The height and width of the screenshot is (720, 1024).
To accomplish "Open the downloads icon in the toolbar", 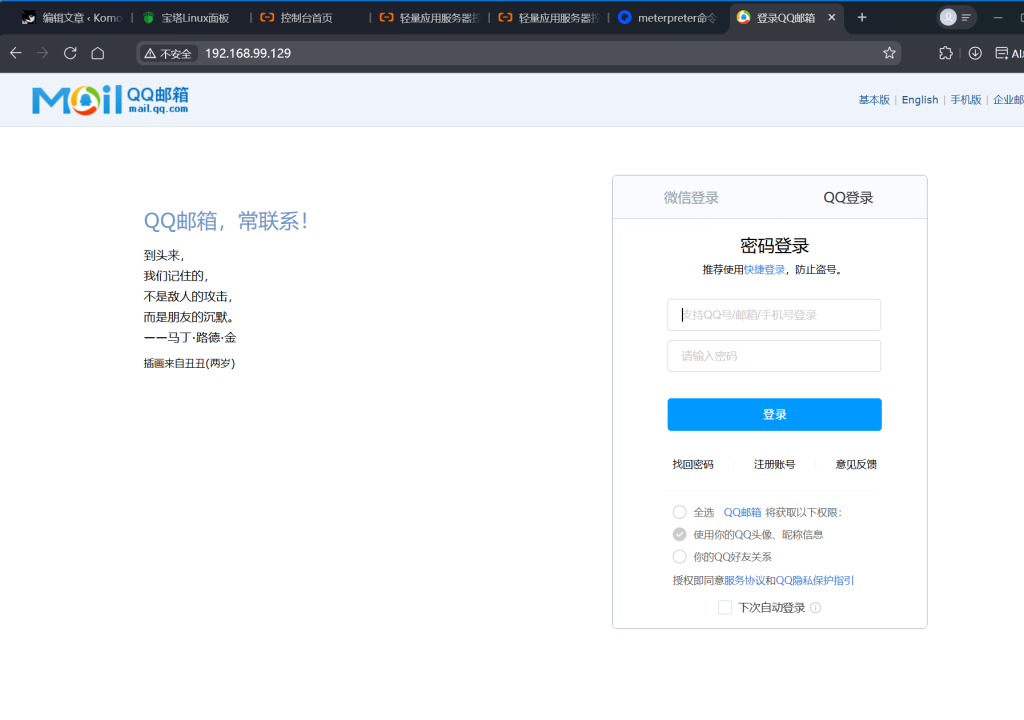I will pyautogui.click(x=975, y=53).
